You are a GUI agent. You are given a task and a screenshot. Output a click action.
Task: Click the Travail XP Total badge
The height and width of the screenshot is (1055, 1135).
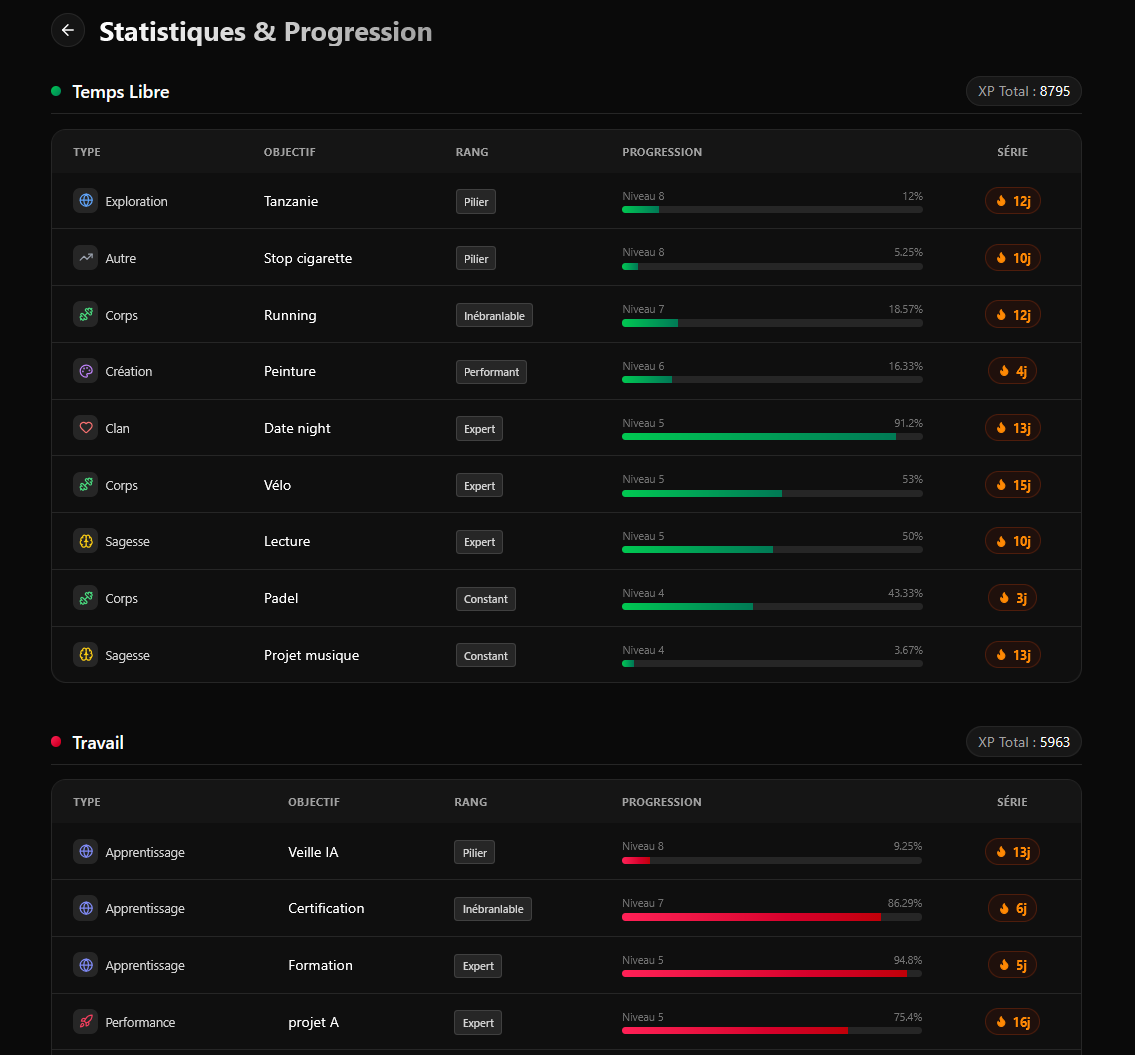1023,742
